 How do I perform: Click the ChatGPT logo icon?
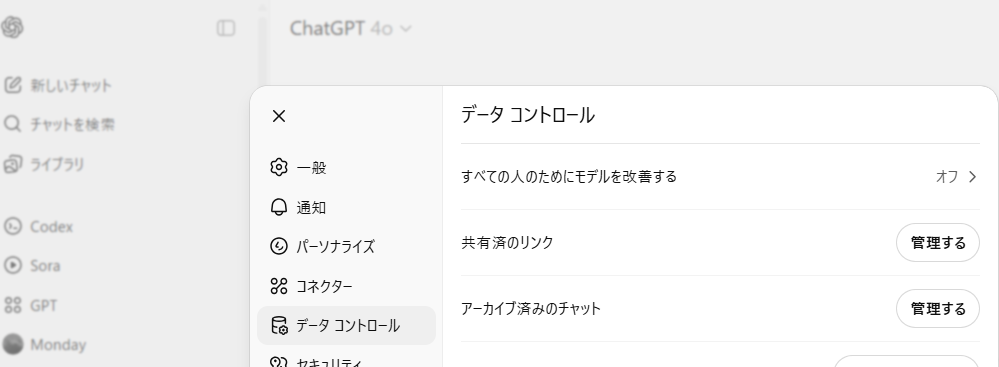[12, 27]
